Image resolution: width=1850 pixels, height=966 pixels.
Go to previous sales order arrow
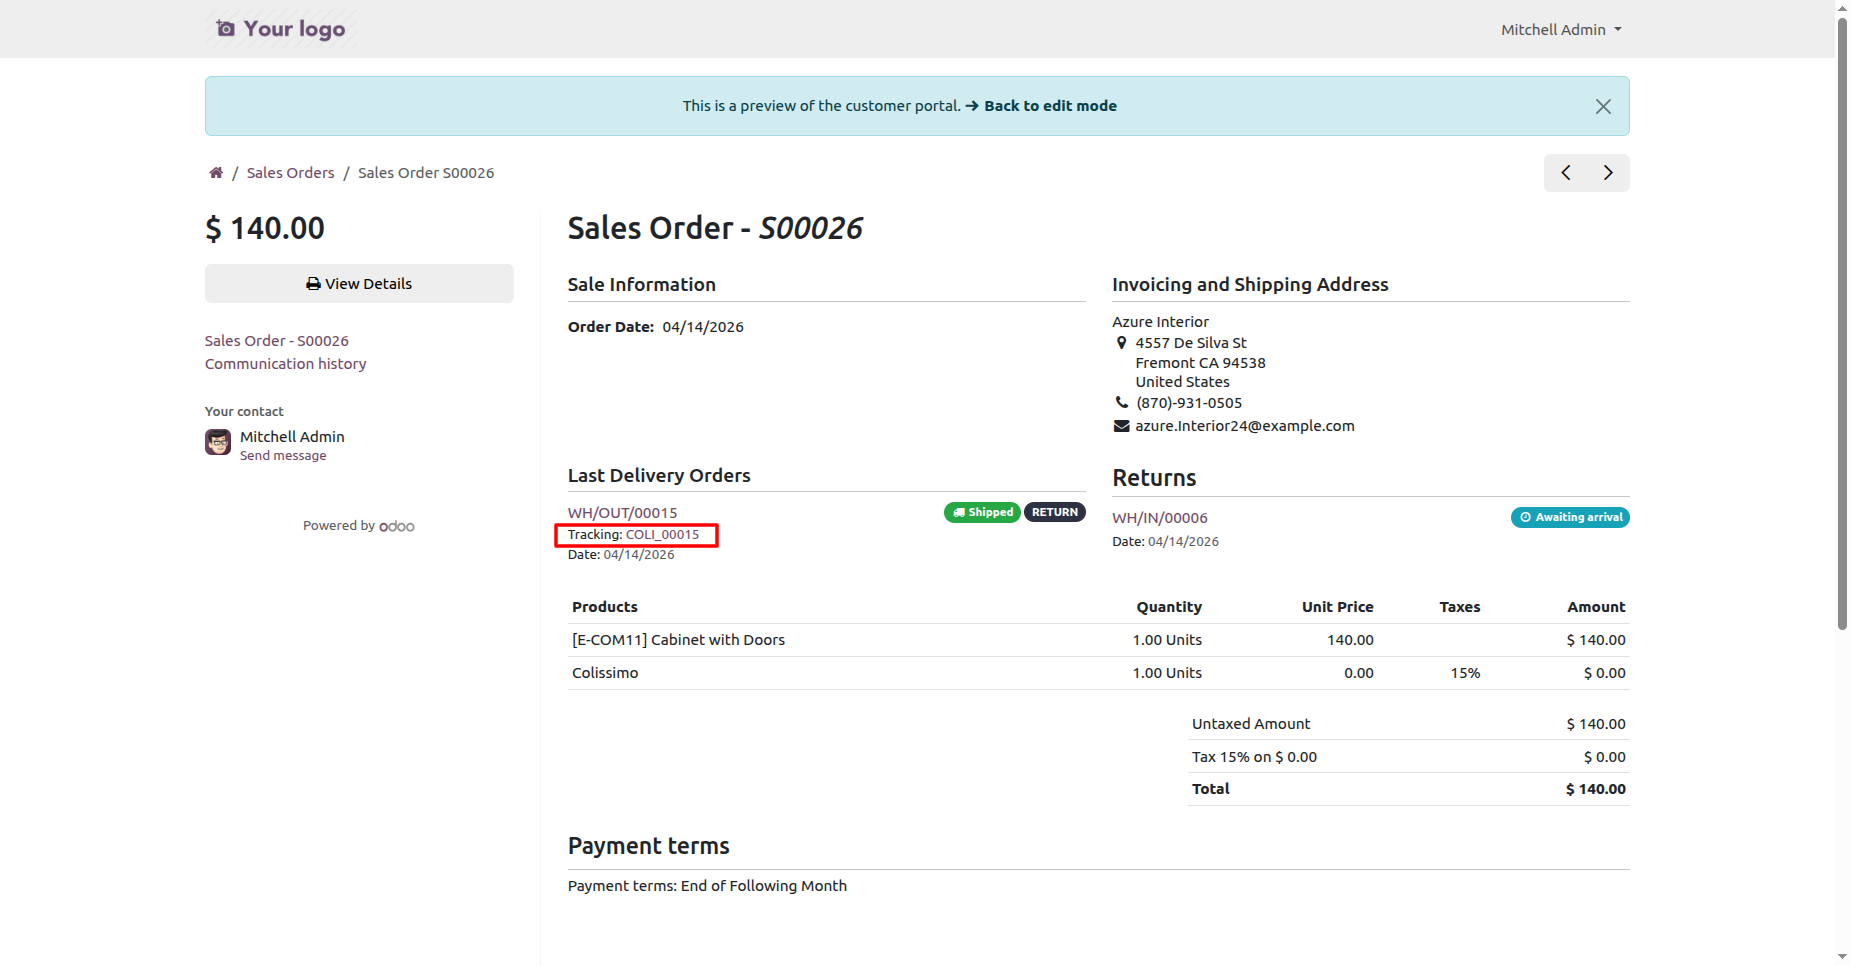coord(1566,173)
